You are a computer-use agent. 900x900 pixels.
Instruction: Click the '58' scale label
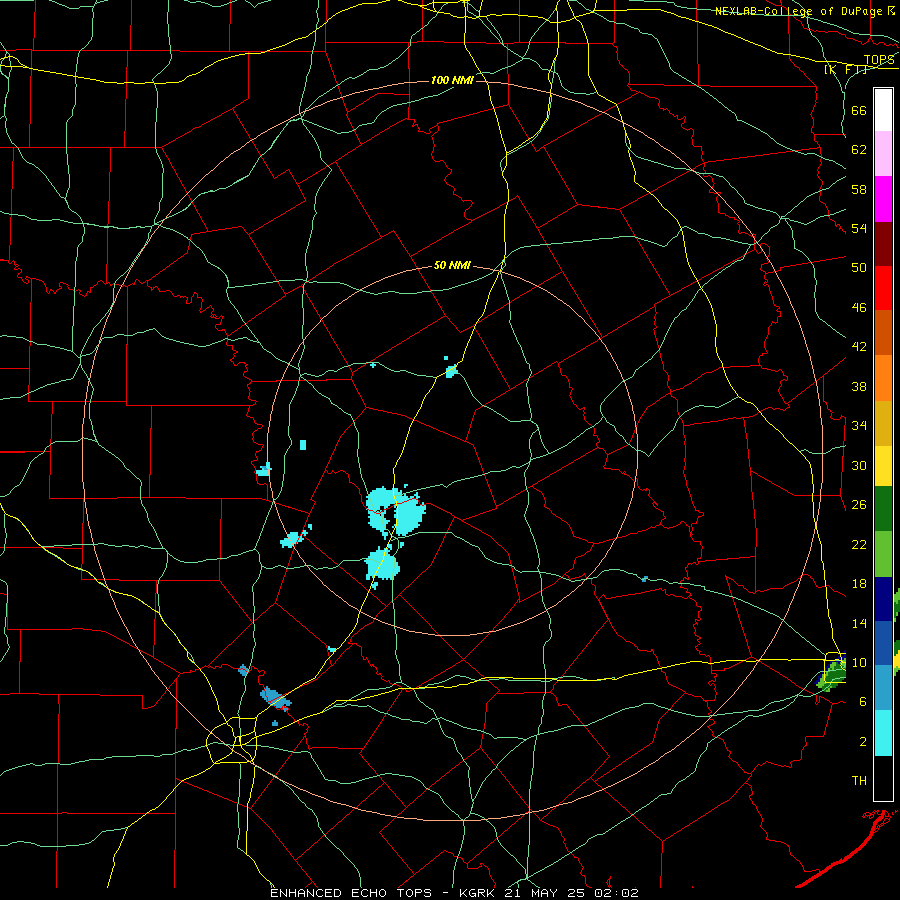[859, 189]
